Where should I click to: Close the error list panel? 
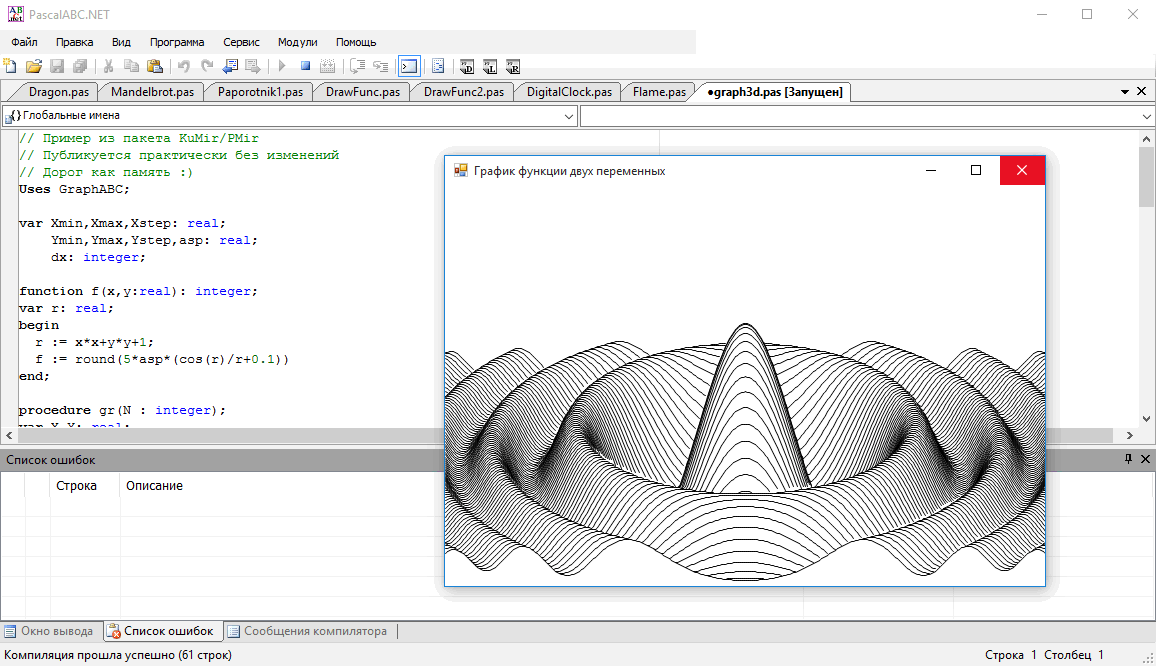click(x=1144, y=459)
